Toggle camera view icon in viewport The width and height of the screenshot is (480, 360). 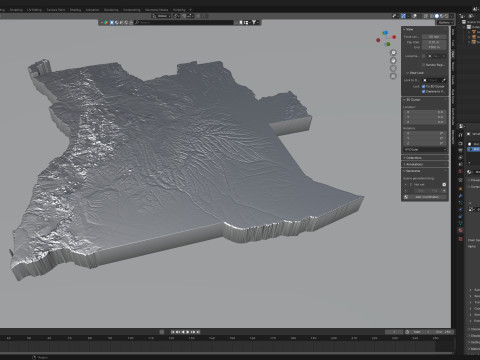(393, 68)
